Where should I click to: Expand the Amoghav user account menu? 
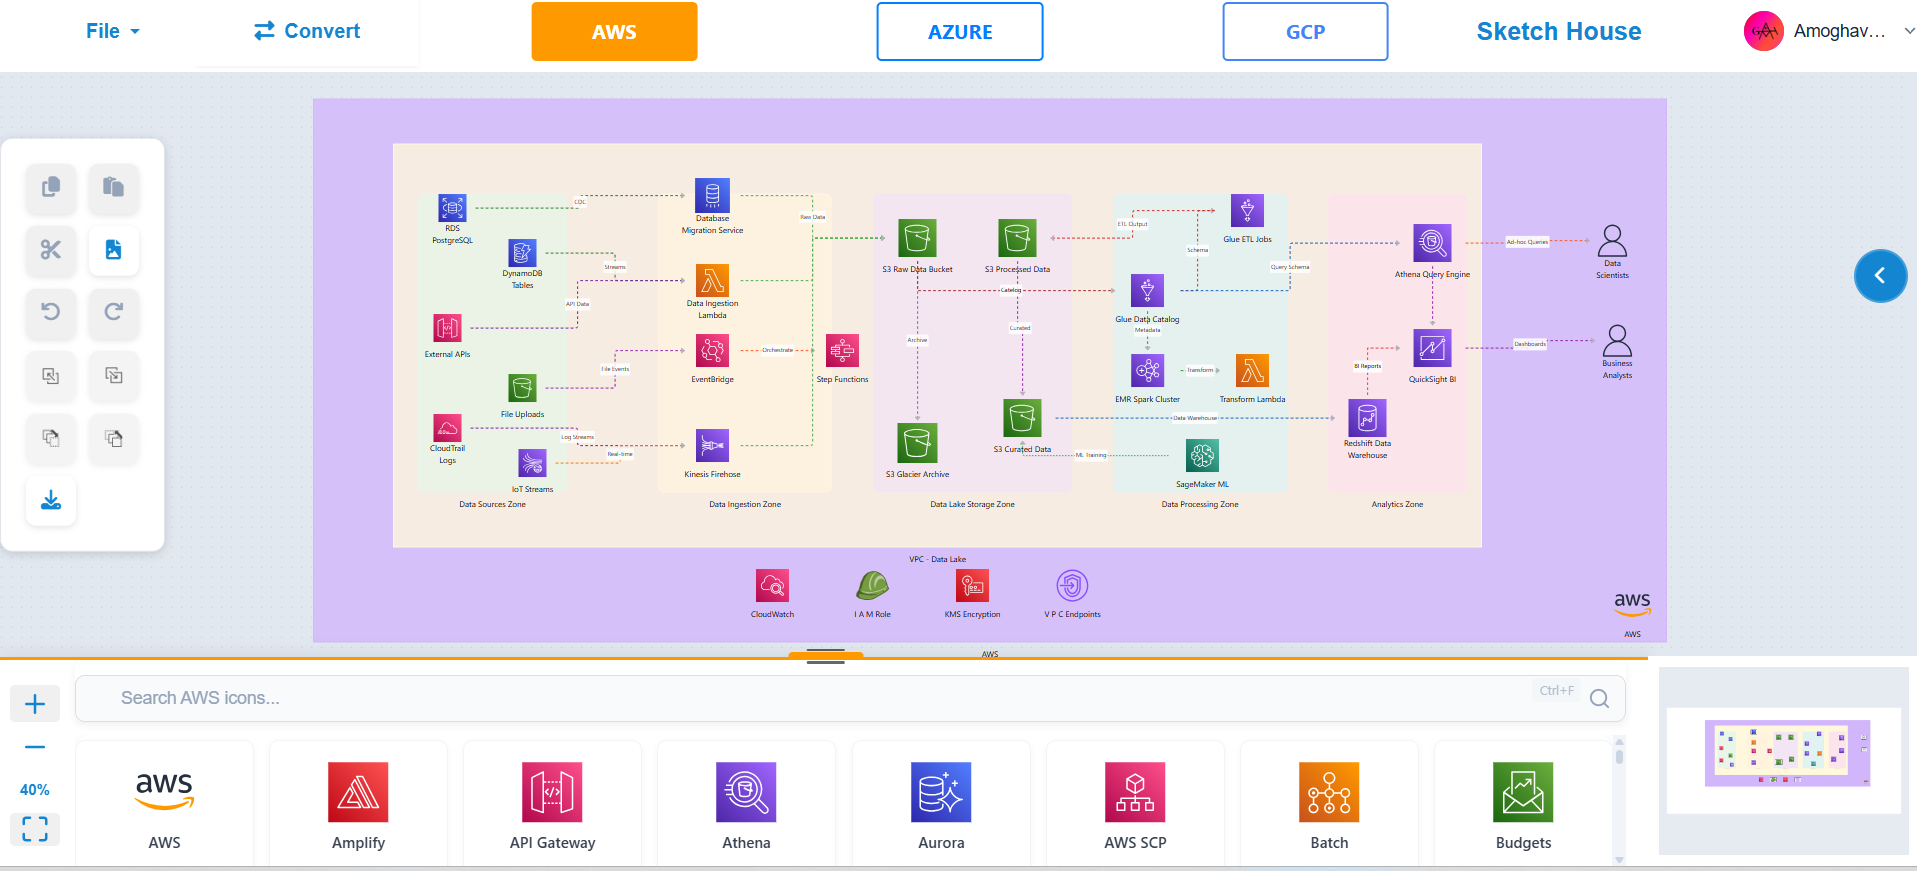point(1829,31)
